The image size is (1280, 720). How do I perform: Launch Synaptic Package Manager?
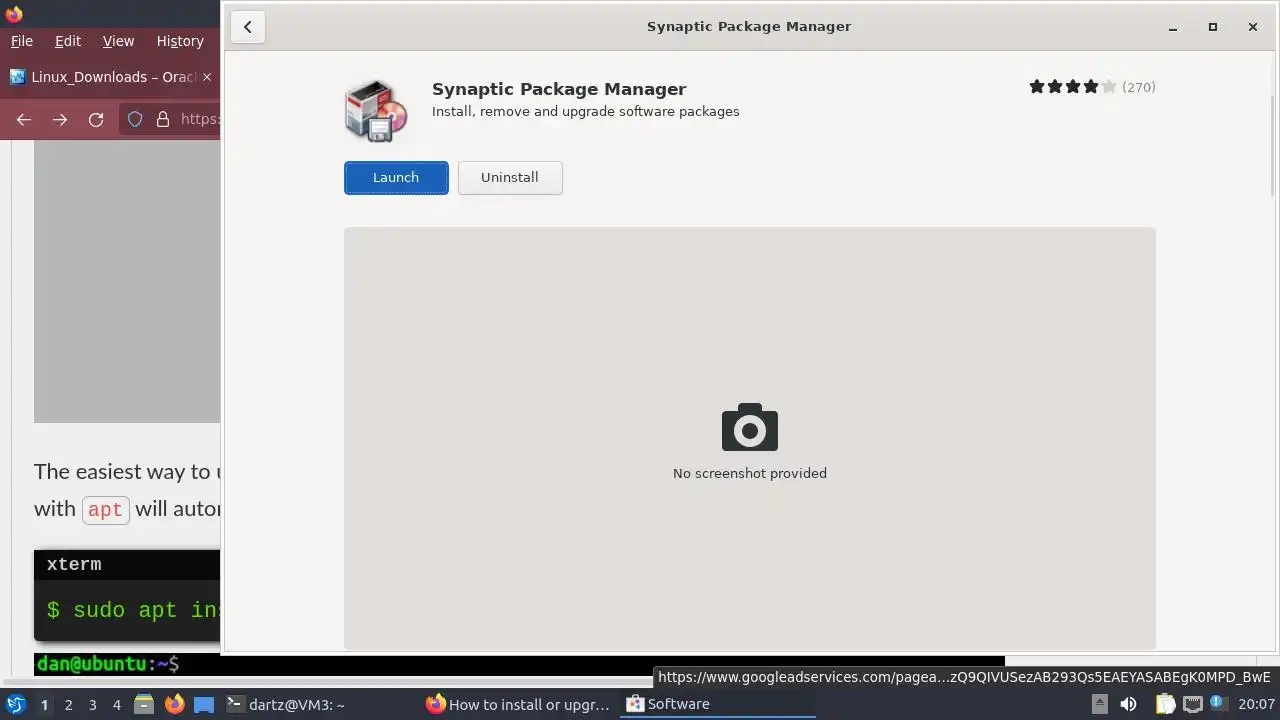(396, 178)
